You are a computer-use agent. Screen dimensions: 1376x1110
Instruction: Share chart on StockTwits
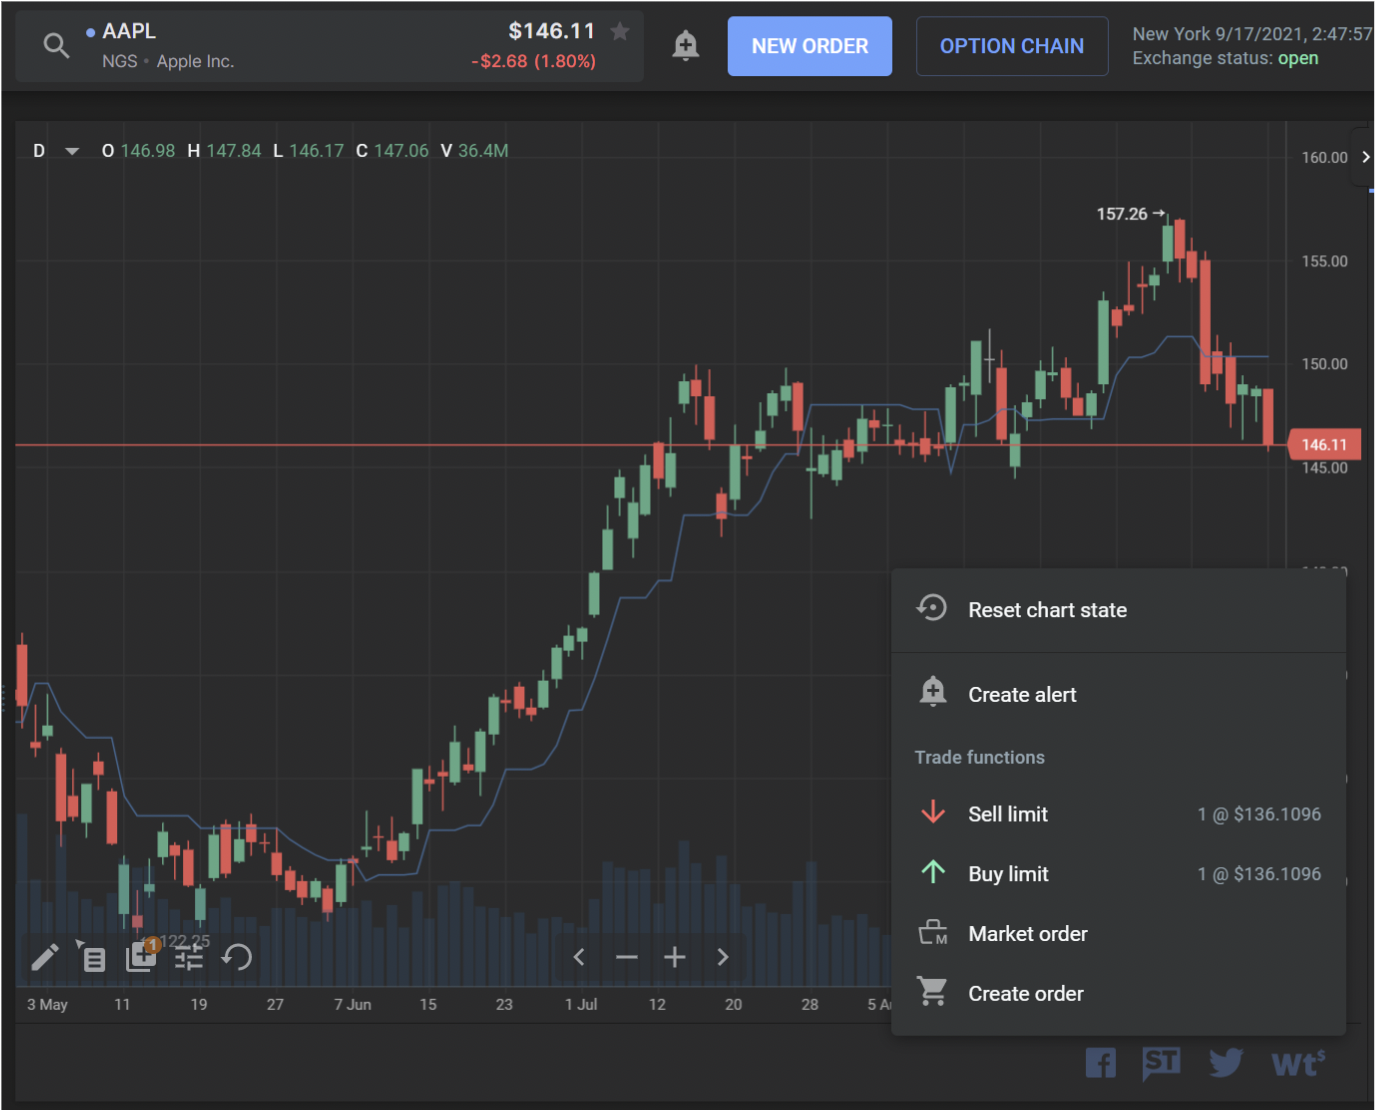(x=1161, y=1063)
